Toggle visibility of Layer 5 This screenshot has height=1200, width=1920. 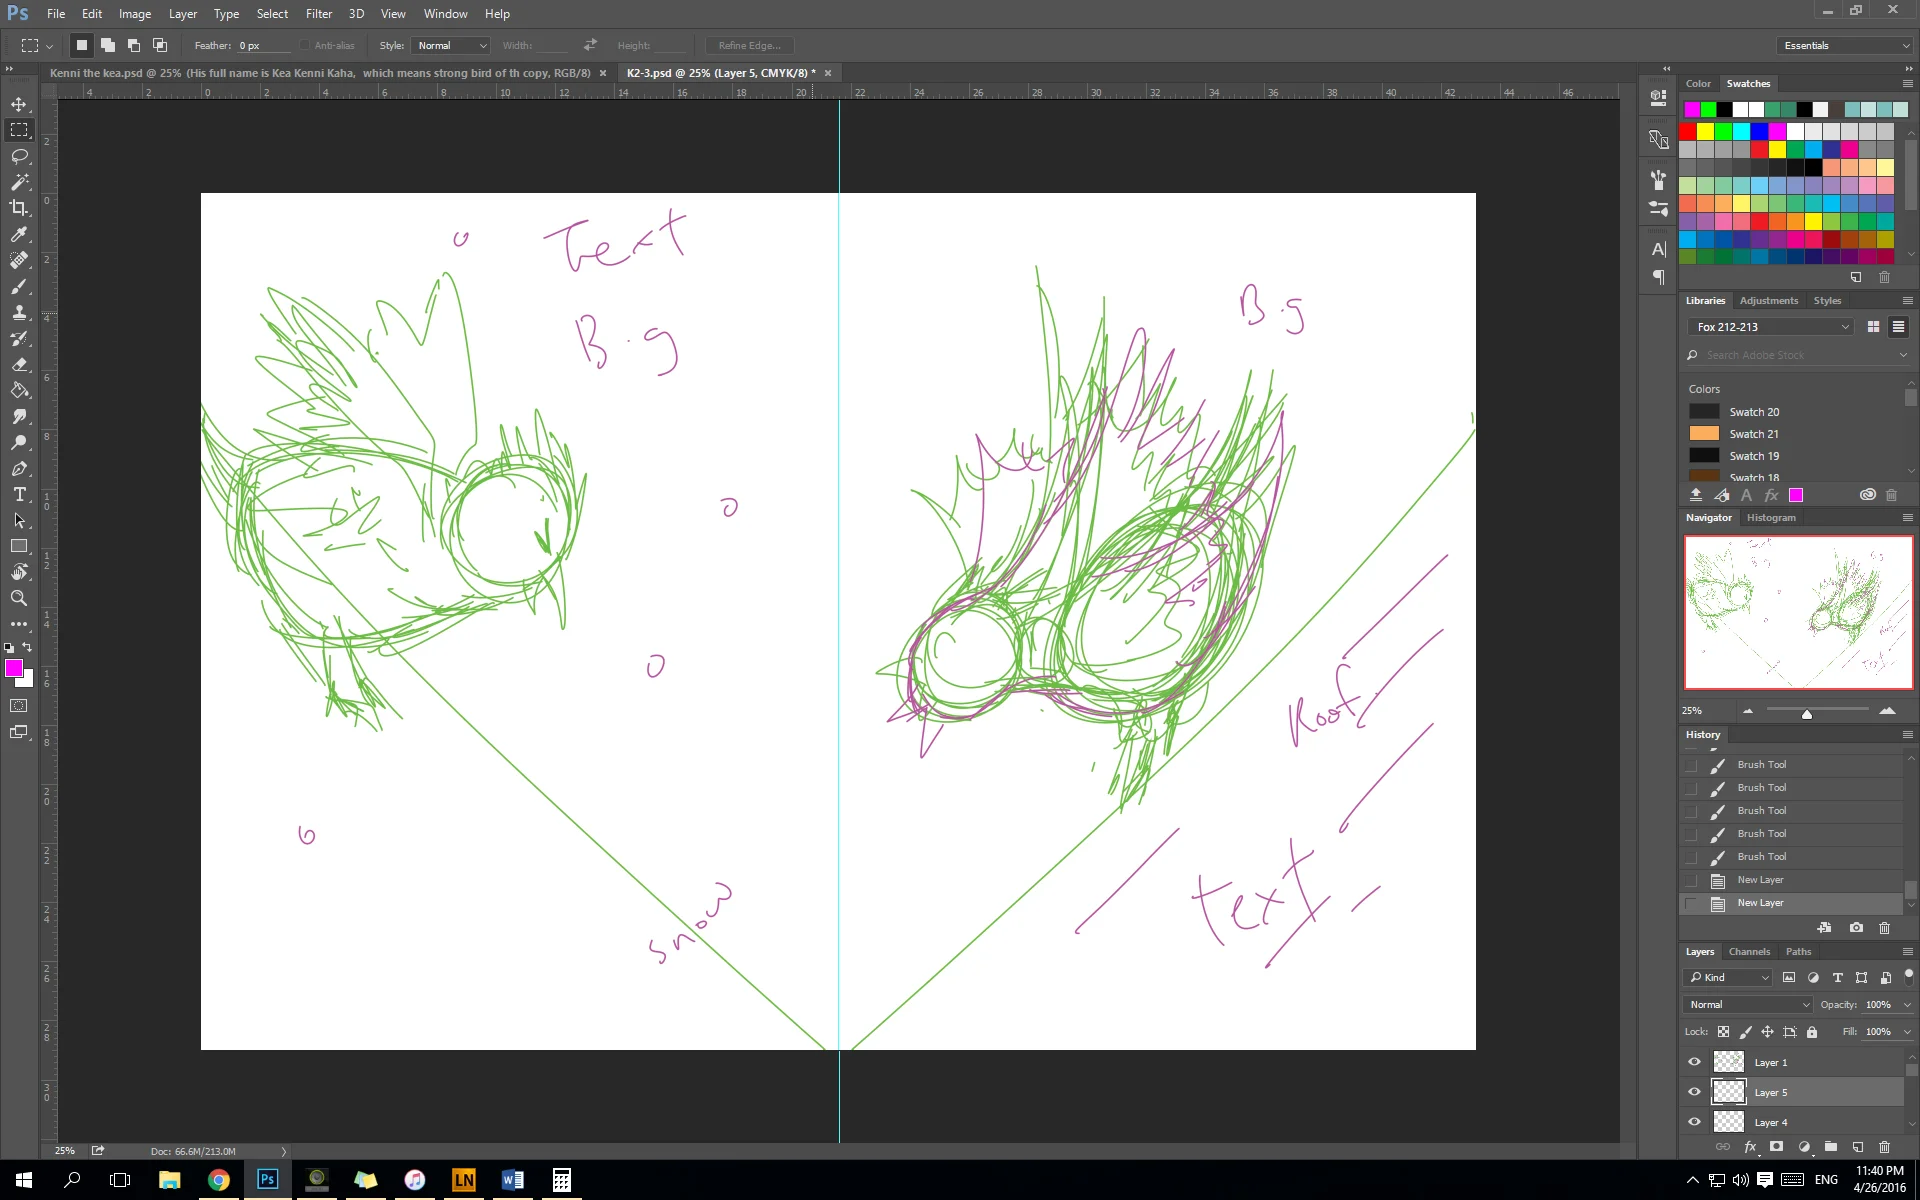1694,1092
